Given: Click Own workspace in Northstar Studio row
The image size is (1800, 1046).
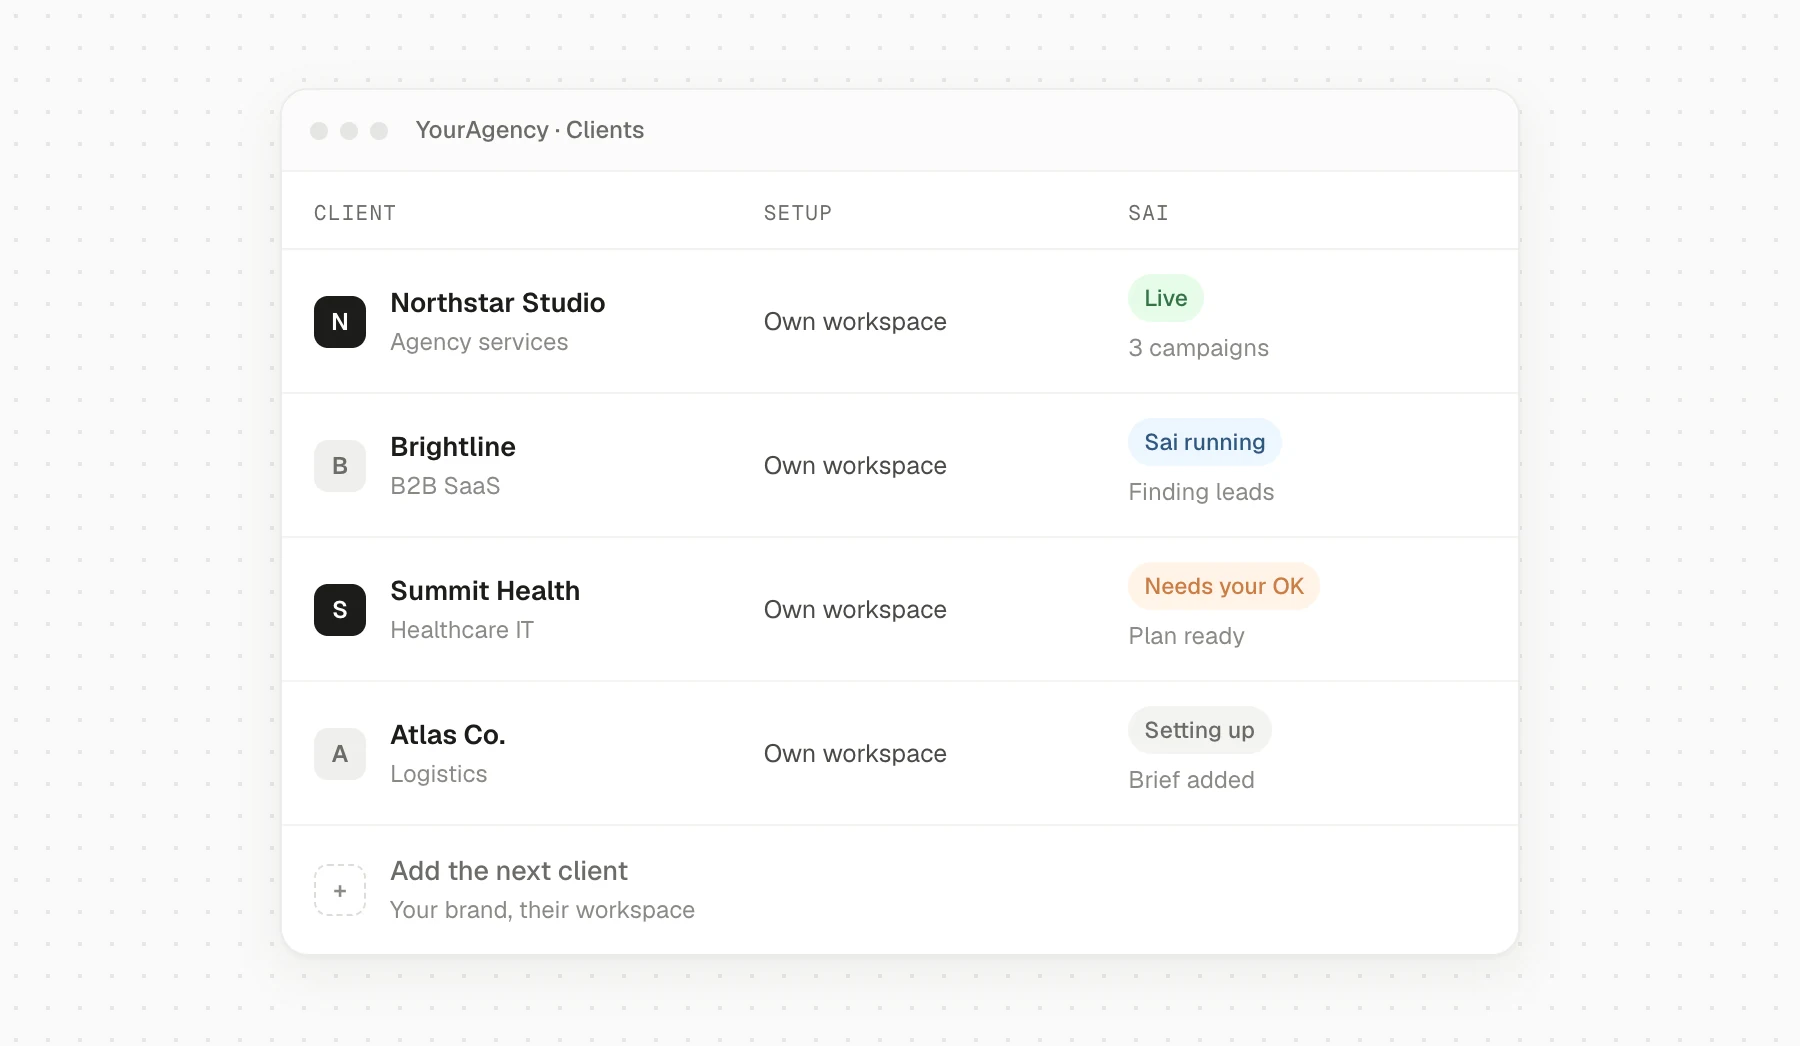Looking at the screenshot, I should click(x=855, y=322).
